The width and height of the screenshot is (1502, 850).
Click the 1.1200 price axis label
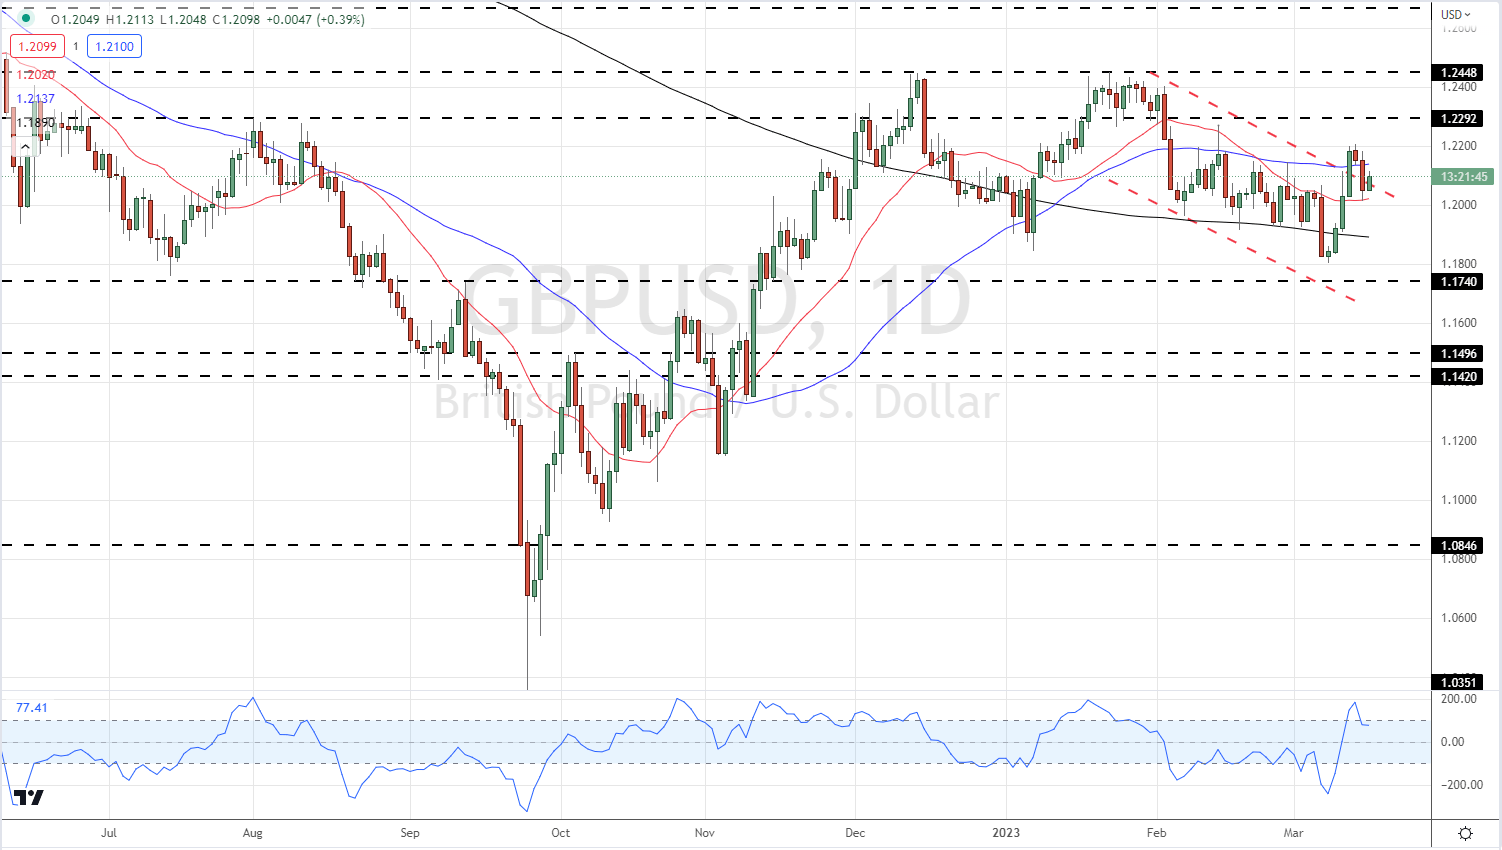tap(1458, 441)
